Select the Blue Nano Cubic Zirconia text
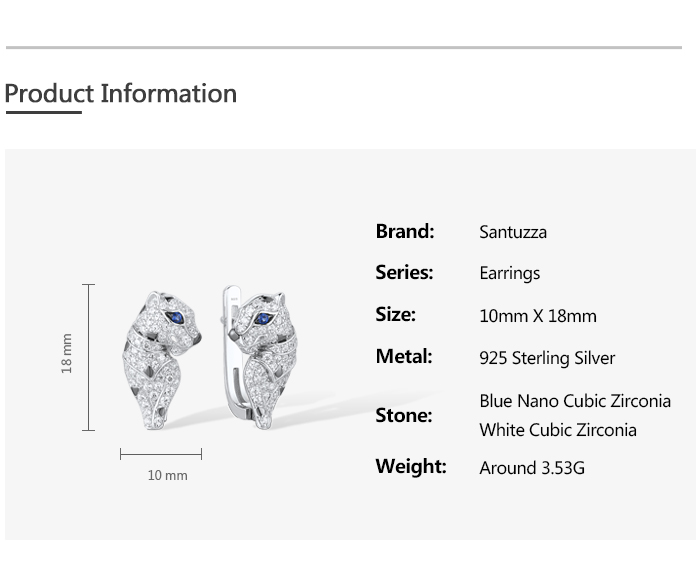The height and width of the screenshot is (588, 700). click(575, 401)
